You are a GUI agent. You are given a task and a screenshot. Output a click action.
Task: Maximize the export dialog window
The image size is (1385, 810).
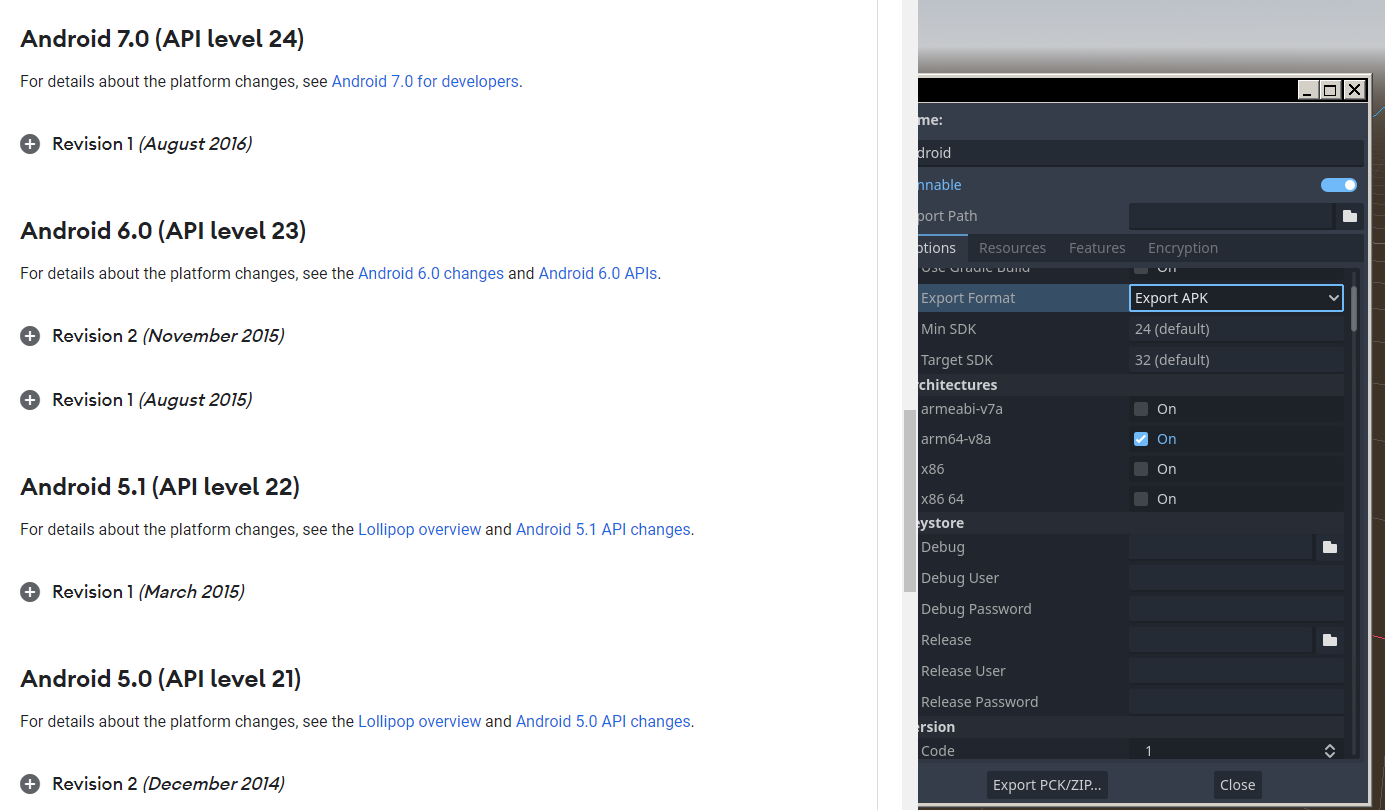[1330, 90]
